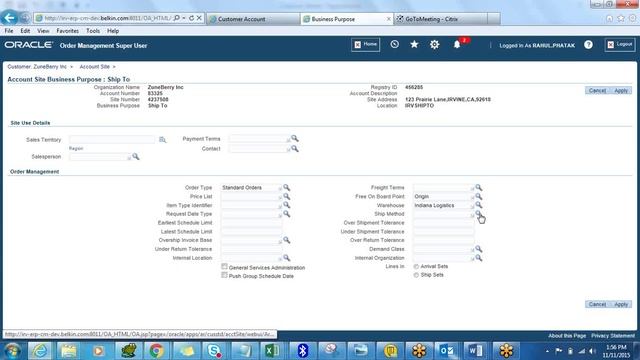Follow Customer: ZuneBerry Inc breadcrumb link
This screenshot has width=640, height=360.
click(x=37, y=67)
